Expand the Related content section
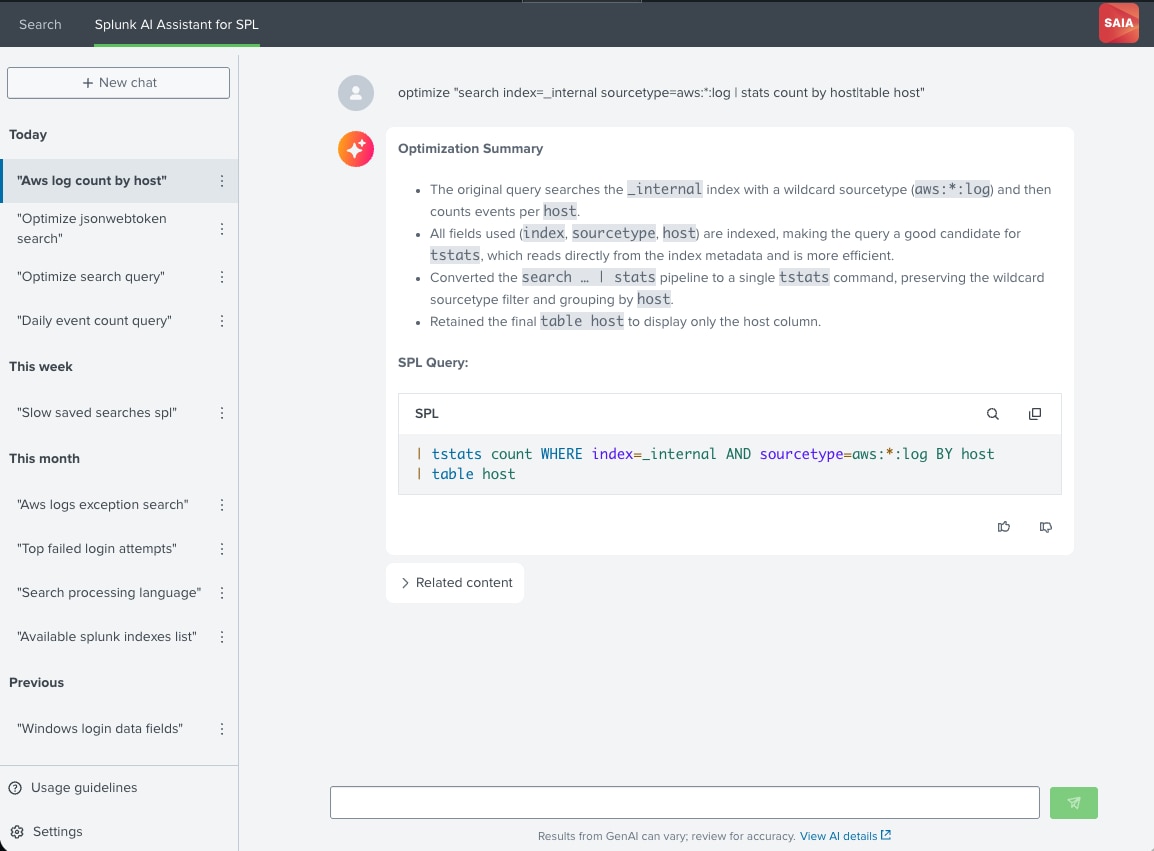 [455, 583]
